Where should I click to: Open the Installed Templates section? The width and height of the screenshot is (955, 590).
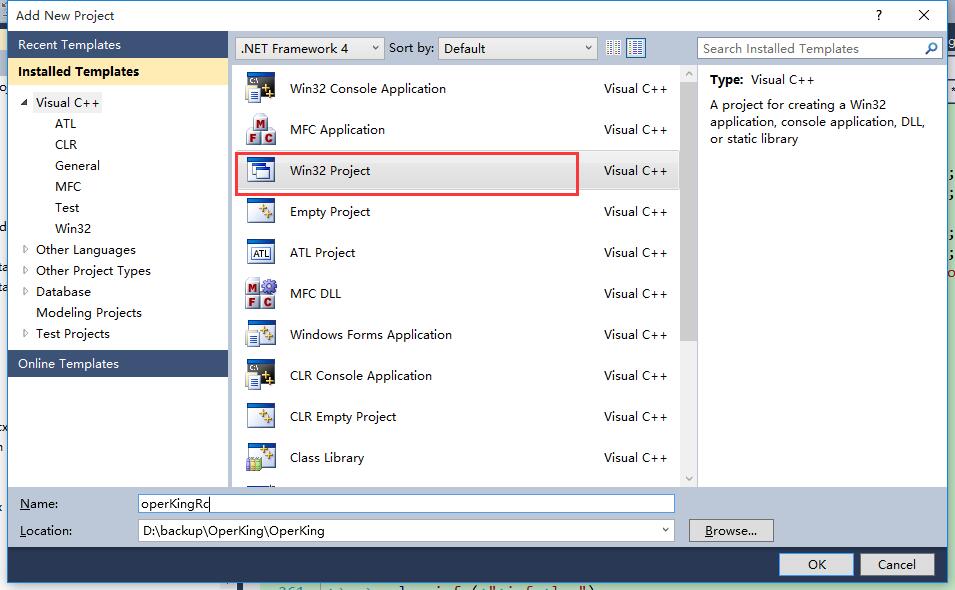point(118,71)
